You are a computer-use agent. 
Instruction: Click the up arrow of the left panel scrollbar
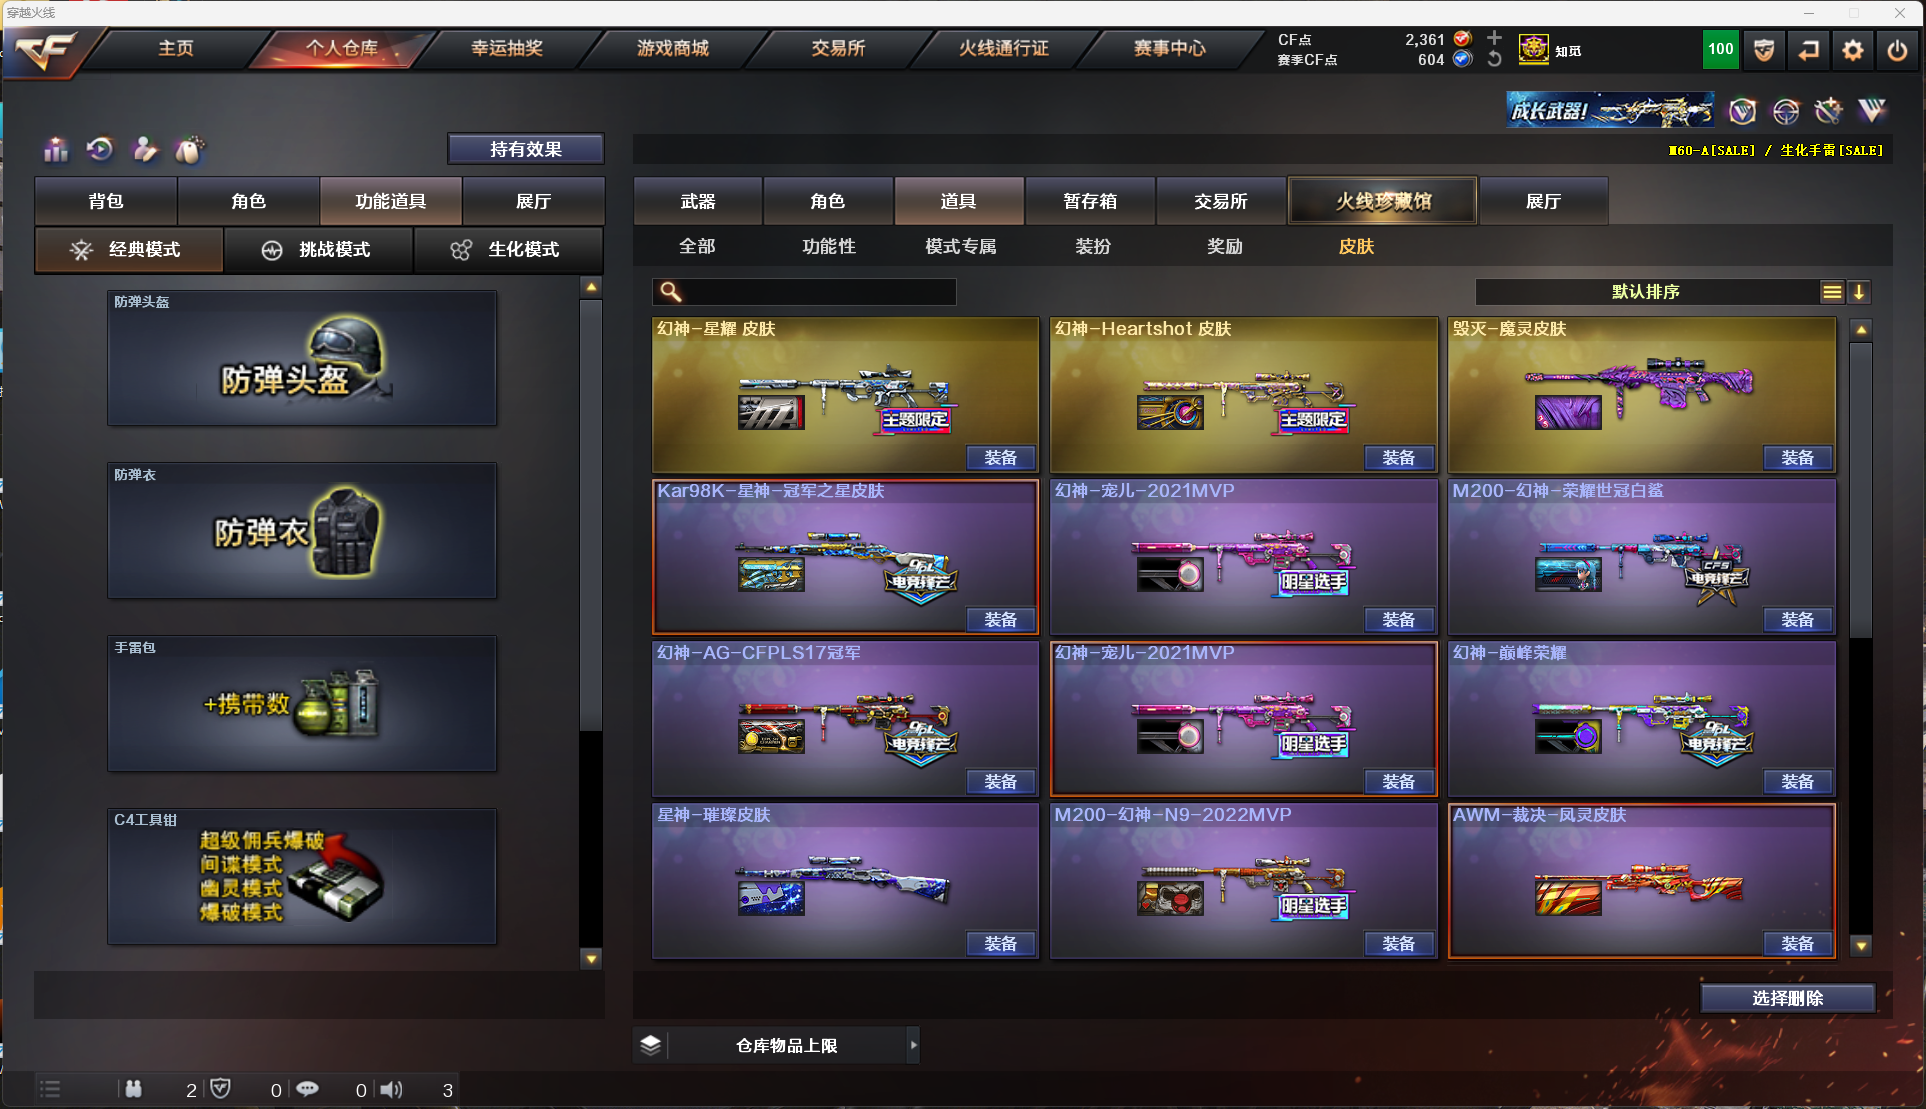click(591, 287)
